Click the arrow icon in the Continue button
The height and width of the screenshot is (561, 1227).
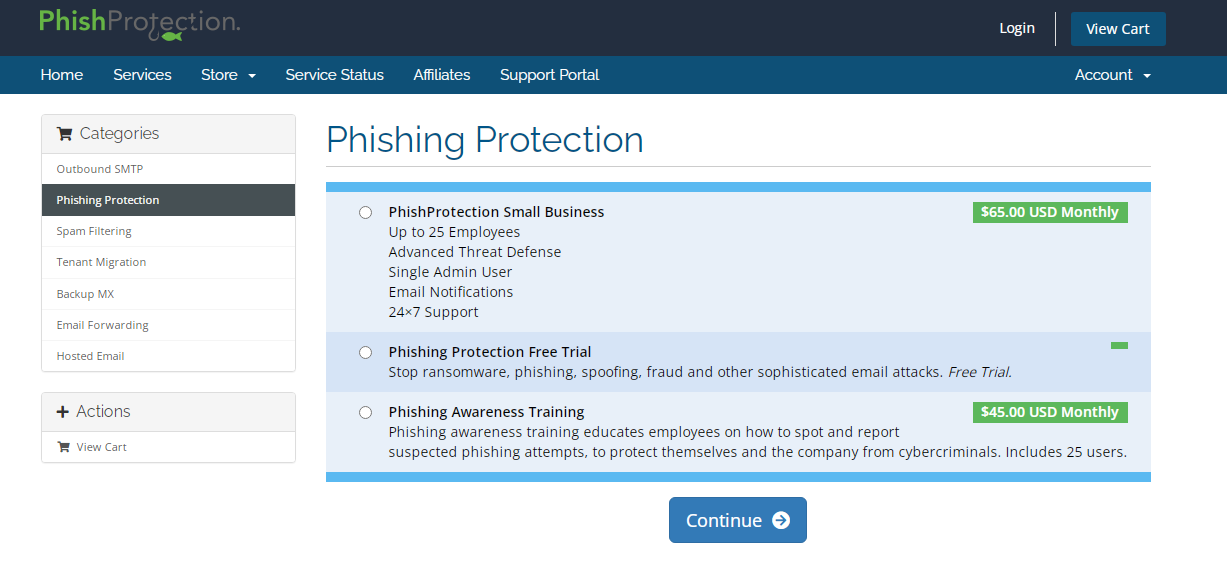[781, 520]
